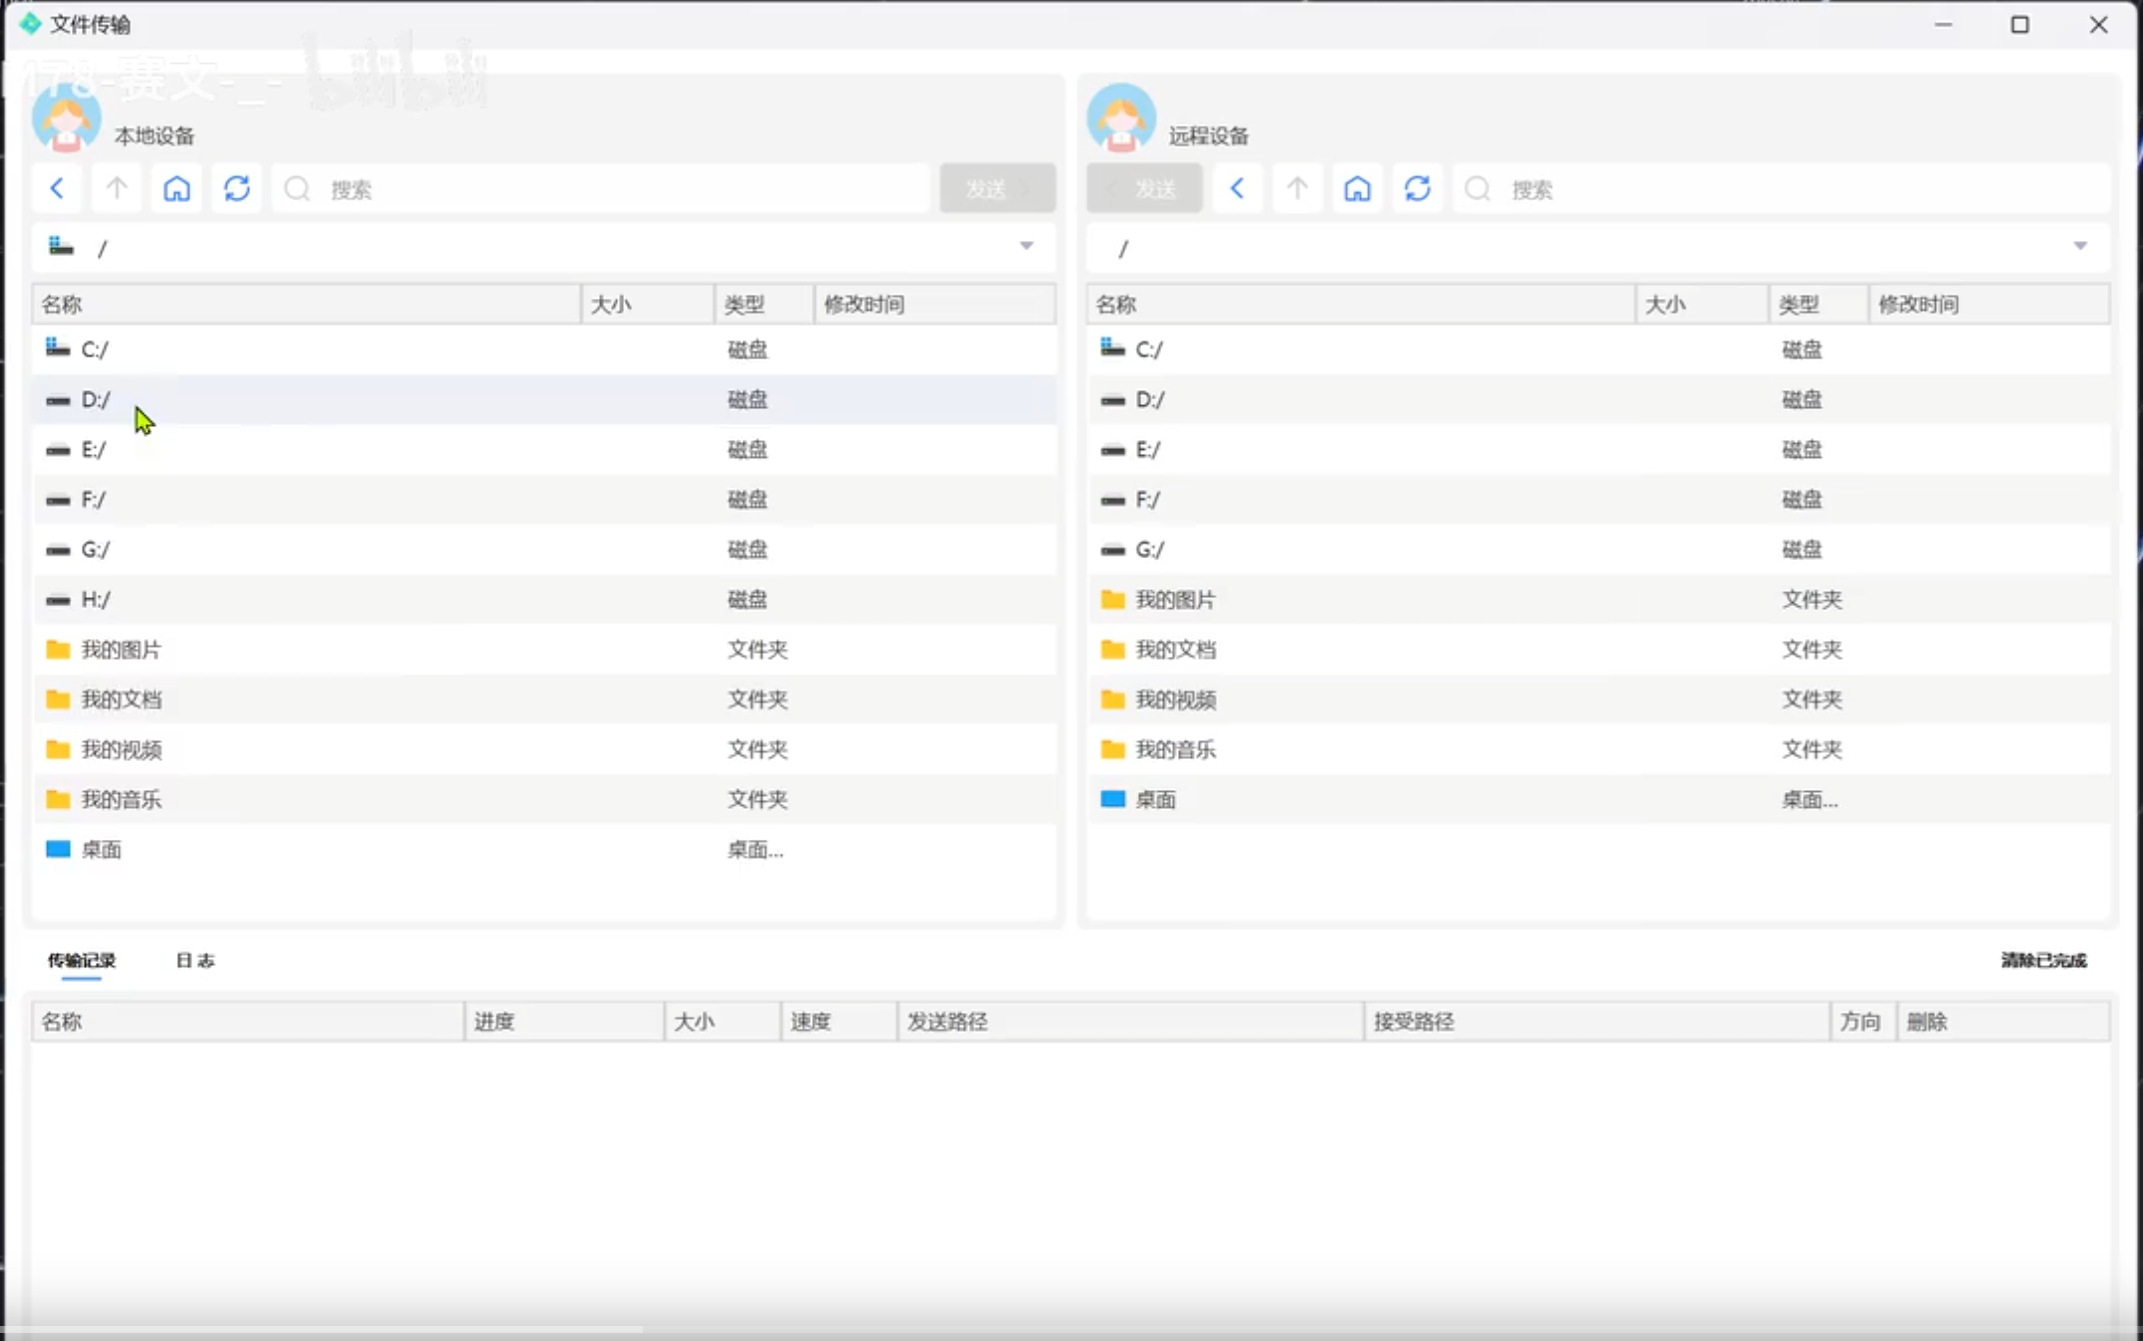Image resolution: width=2143 pixels, height=1341 pixels.
Task: Expand the remote path dropdown arrow
Action: point(2080,246)
